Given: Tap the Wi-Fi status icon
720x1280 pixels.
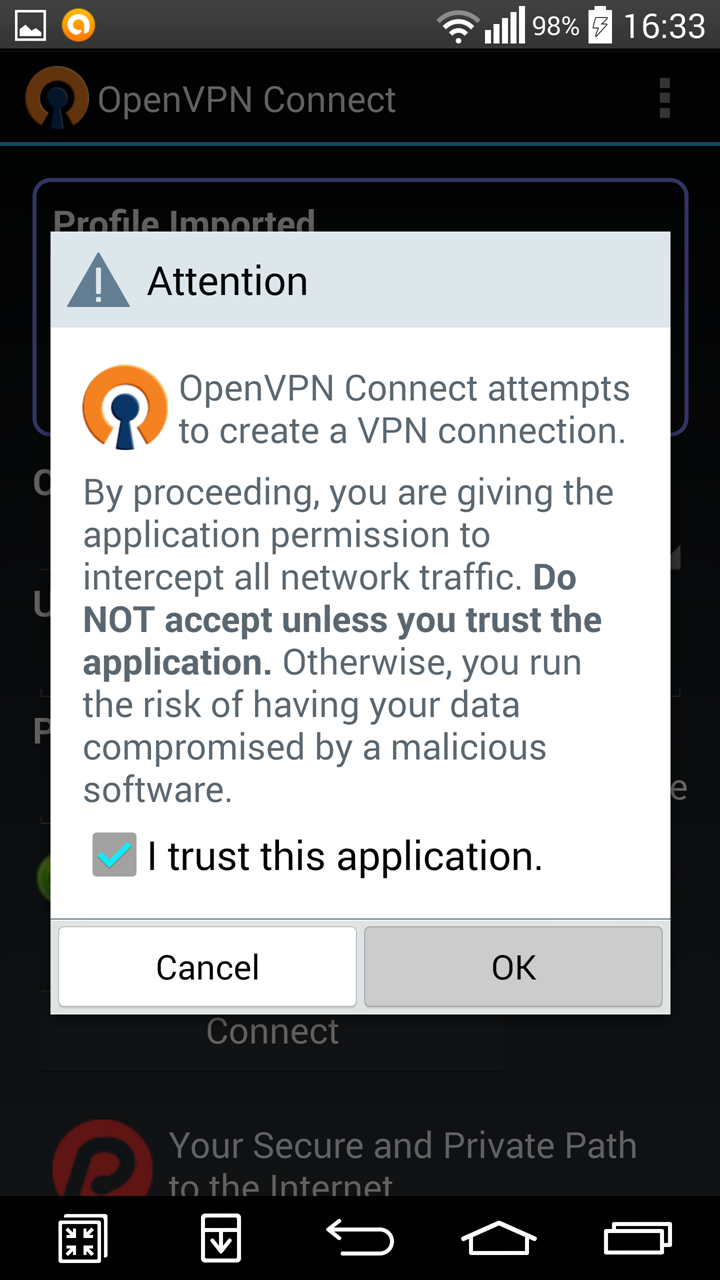Looking at the screenshot, I should (x=458, y=27).
